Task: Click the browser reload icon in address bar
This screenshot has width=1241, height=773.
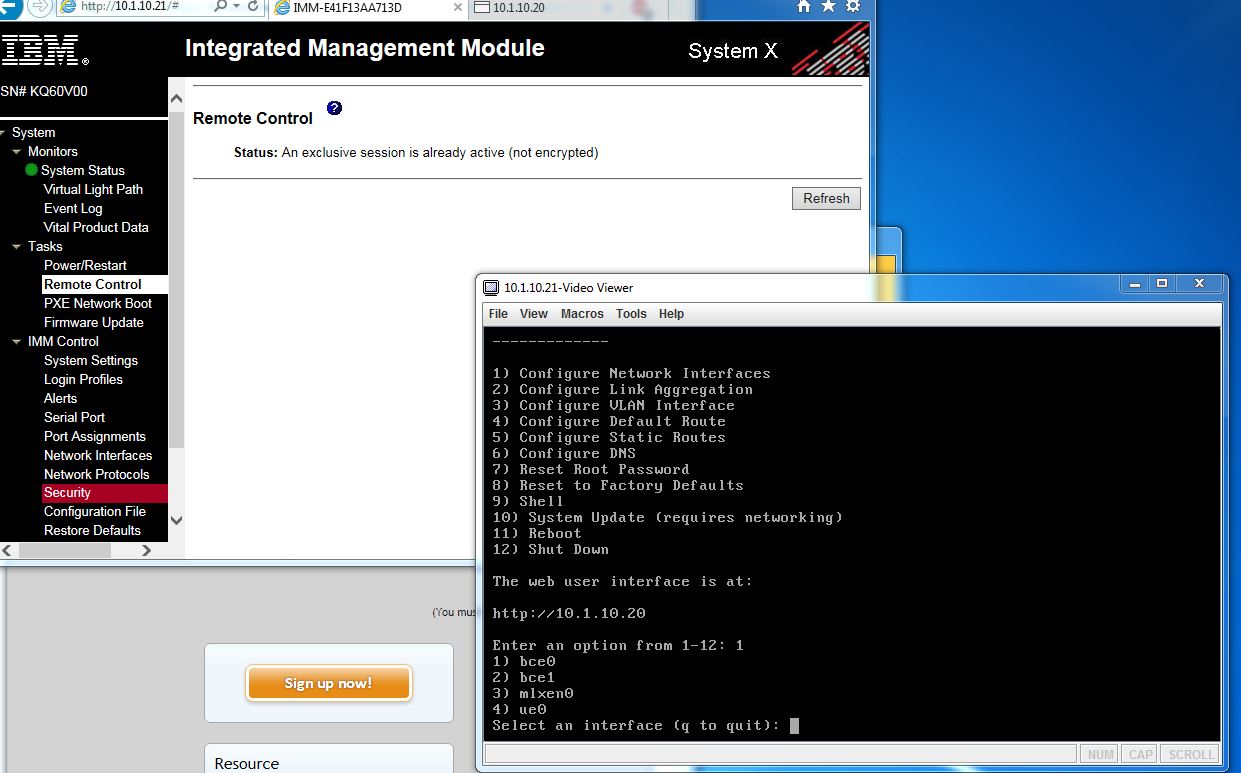Action: 253,7
